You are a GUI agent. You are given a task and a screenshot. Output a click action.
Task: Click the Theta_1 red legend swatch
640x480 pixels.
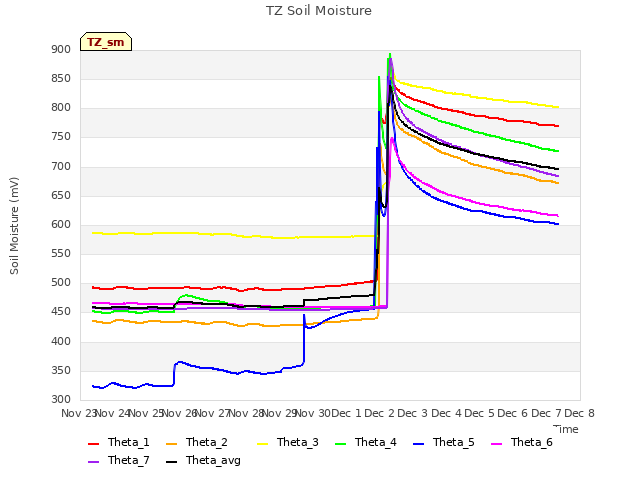(x=93, y=443)
